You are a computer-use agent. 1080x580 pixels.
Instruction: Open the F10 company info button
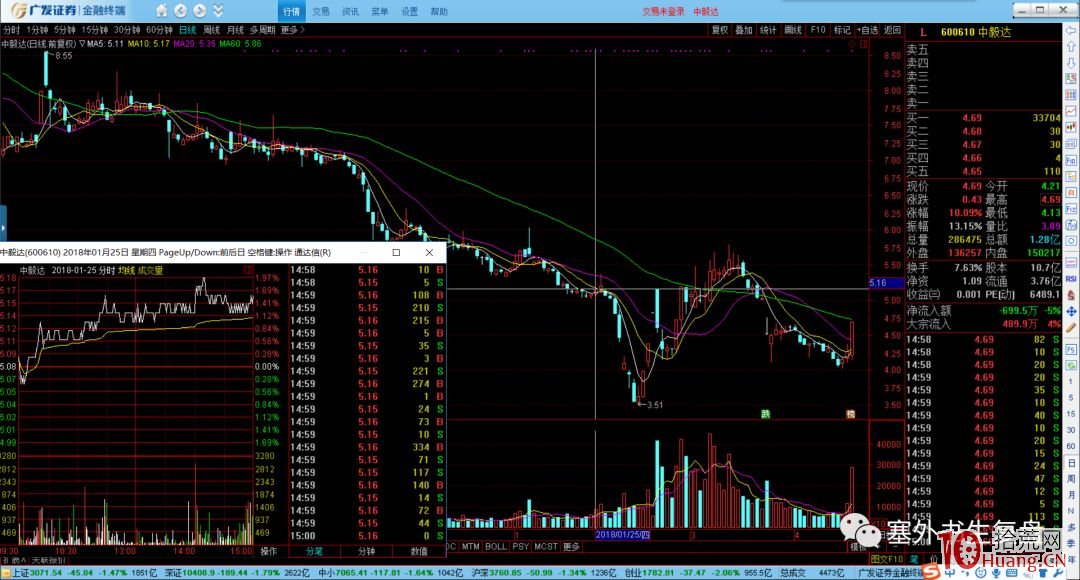tap(818, 30)
